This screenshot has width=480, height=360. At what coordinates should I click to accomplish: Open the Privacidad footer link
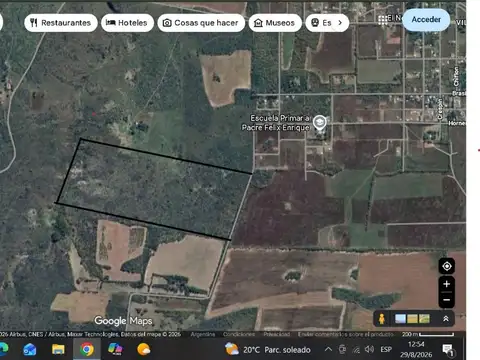[x=276, y=334]
